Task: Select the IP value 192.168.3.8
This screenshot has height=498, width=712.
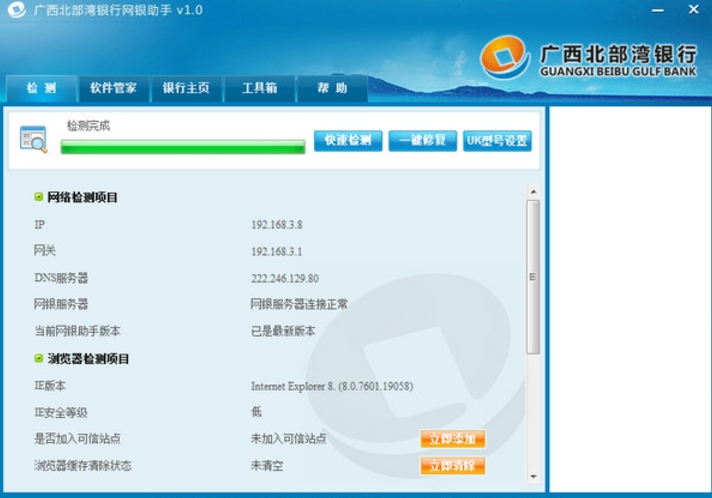Action: click(x=277, y=225)
